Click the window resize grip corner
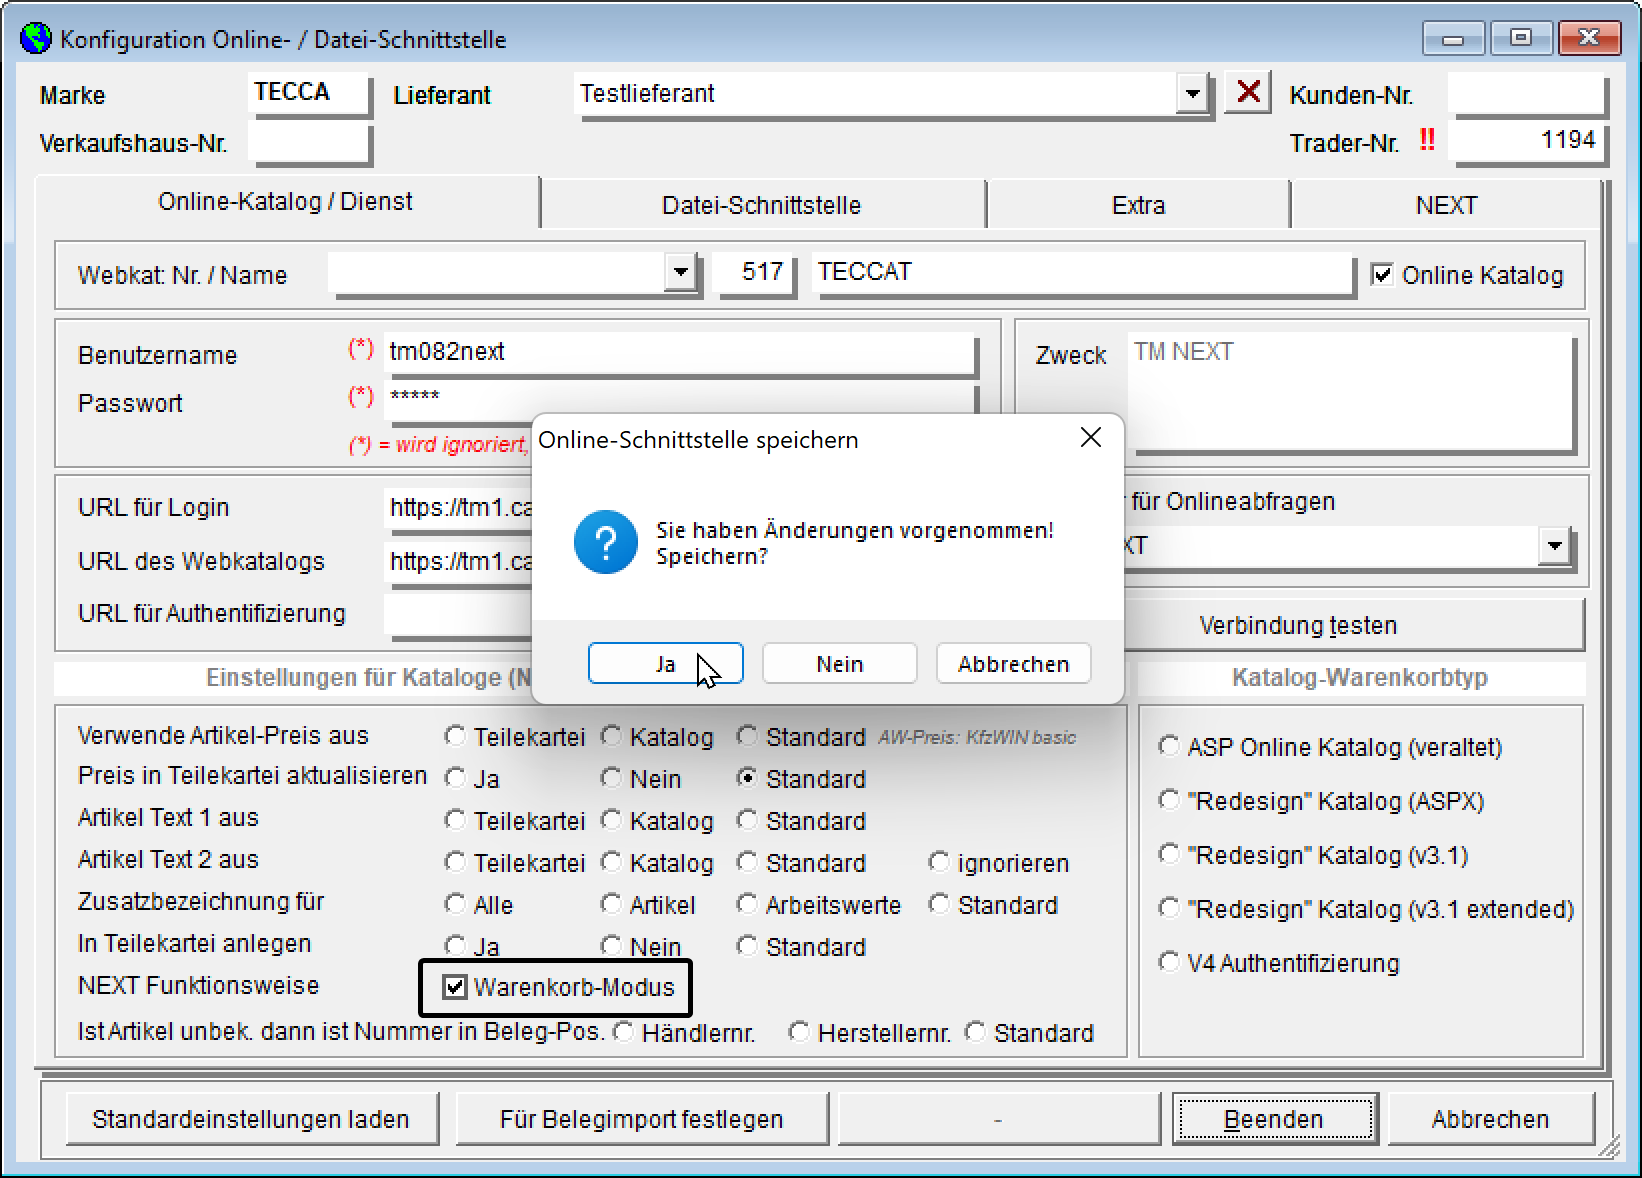 point(1610,1147)
